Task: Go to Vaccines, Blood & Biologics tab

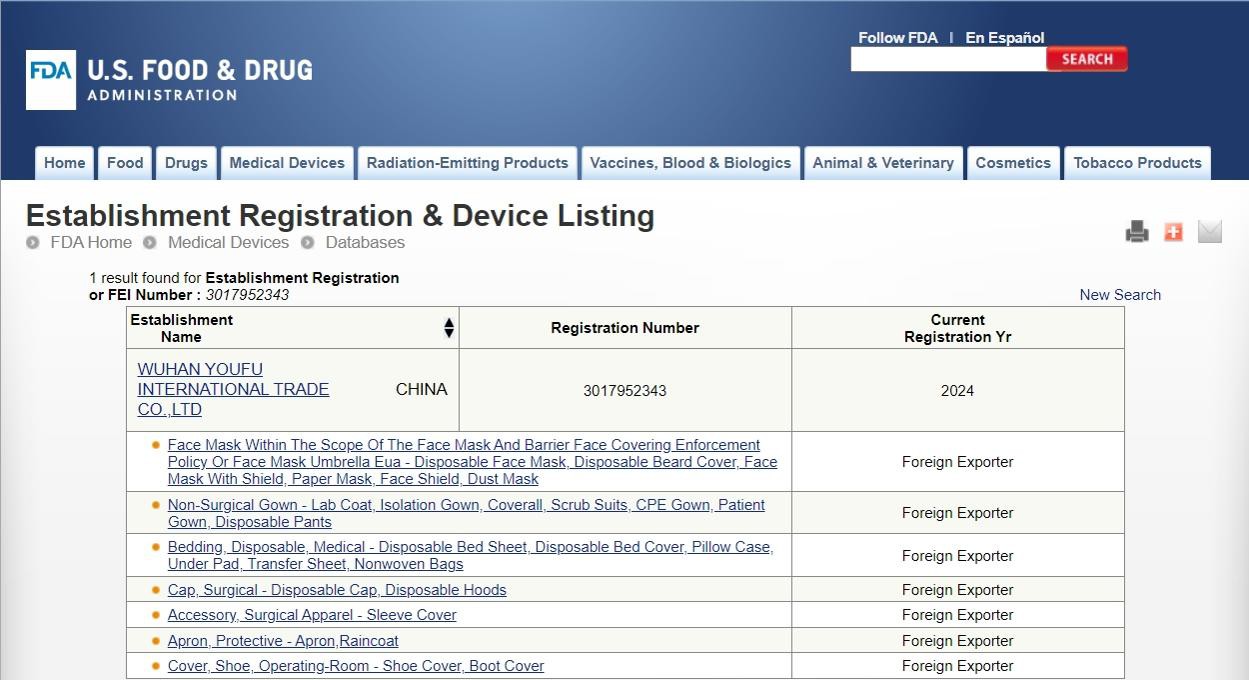Action: pos(690,163)
